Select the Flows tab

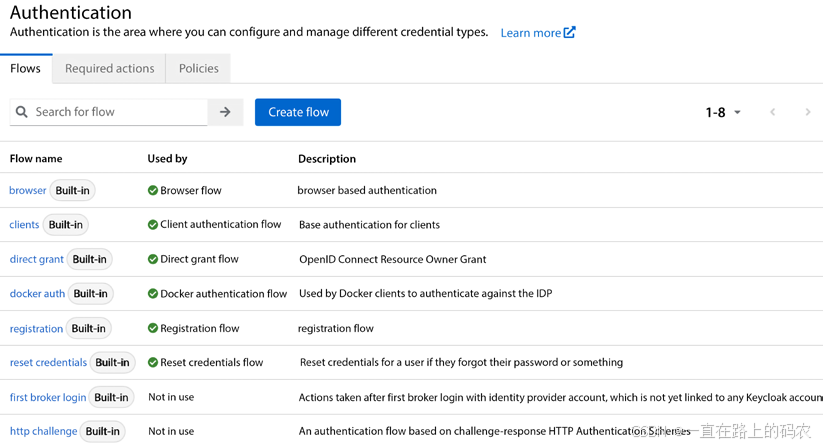point(25,68)
